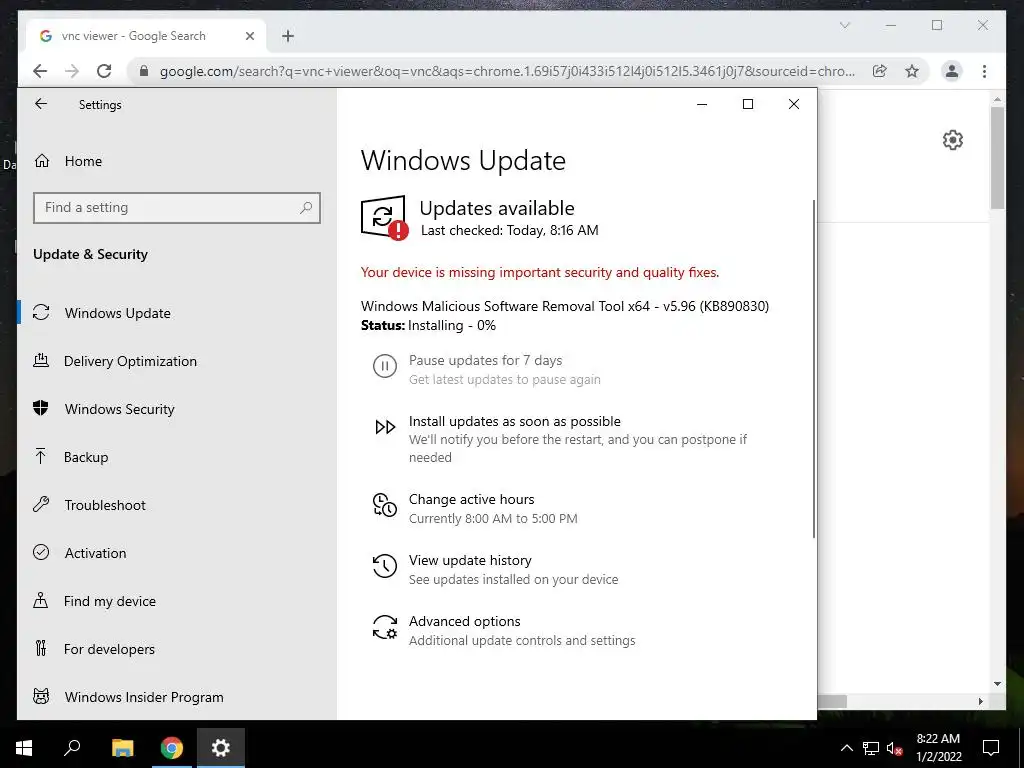
Task: Choose Install updates as soon as possible
Action: 515,421
